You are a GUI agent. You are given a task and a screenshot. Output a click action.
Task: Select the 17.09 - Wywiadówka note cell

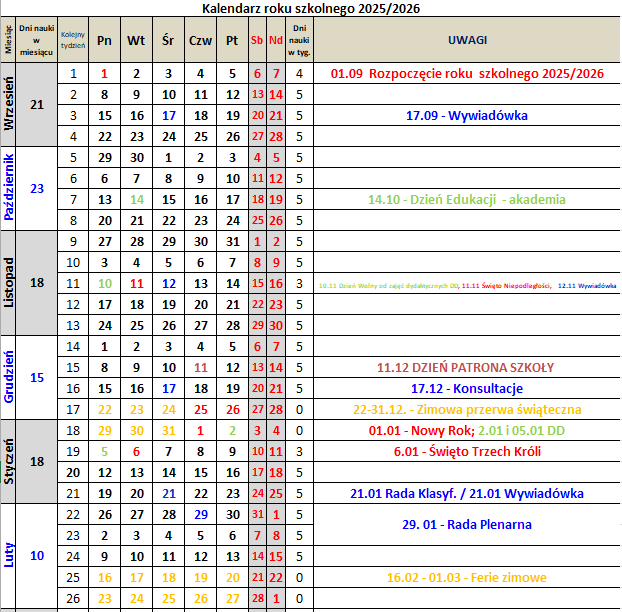point(467,115)
